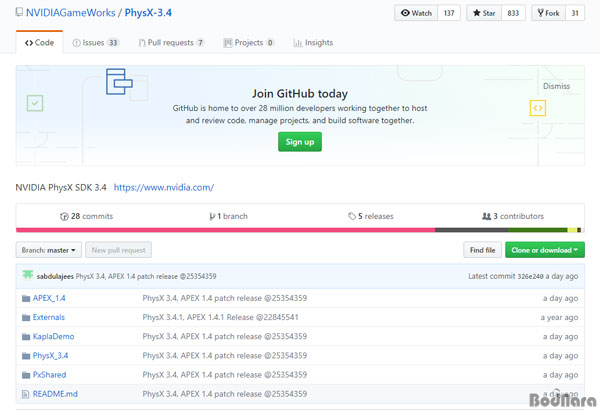The height and width of the screenshot is (410, 600).
Task: Expand the Clone or download dropdown
Action: 545,250
